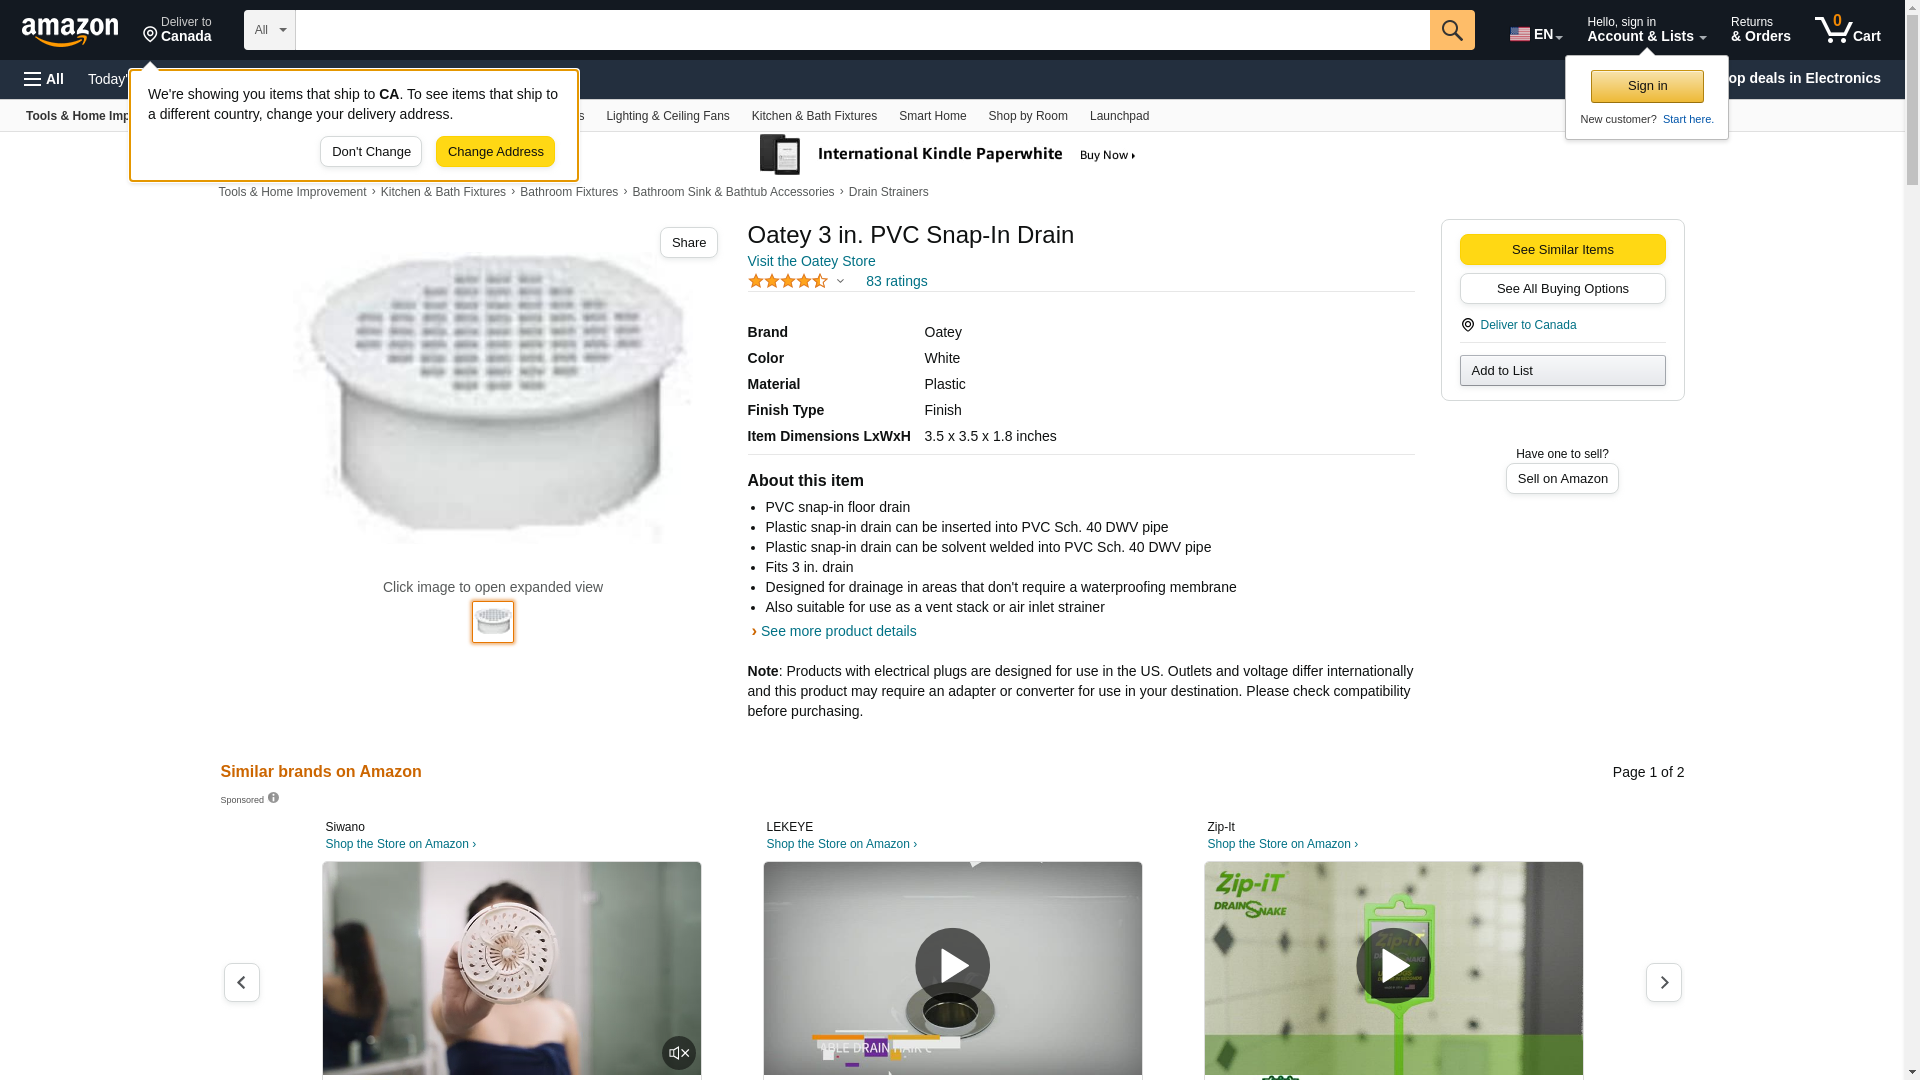Screen dimensions: 1920x1080
Task: Click inside the Amazon search field
Action: coord(862,30)
